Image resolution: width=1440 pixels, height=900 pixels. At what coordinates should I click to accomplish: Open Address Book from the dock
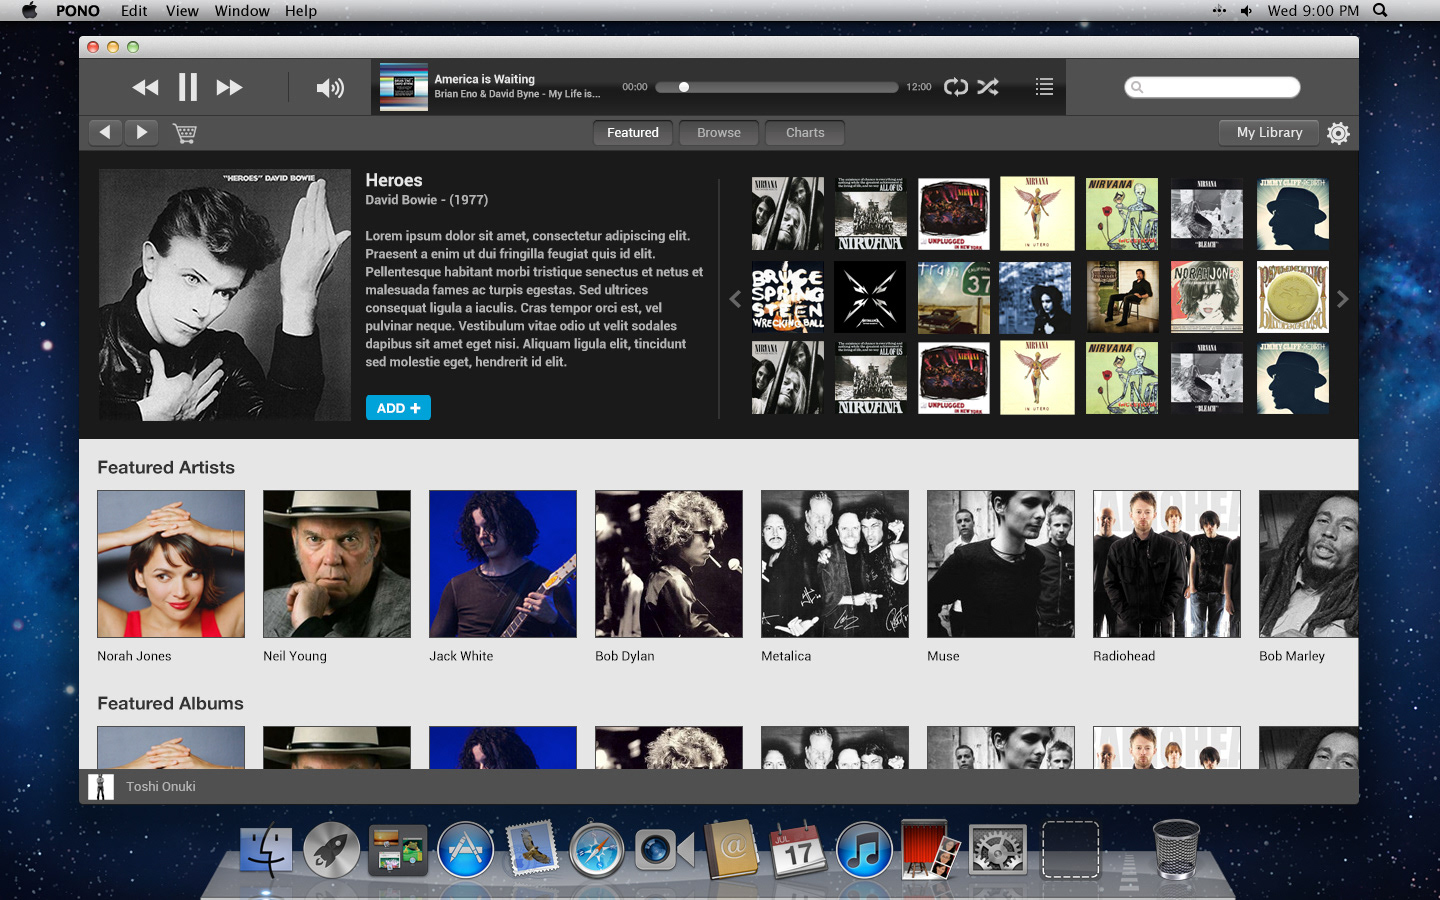pos(732,851)
